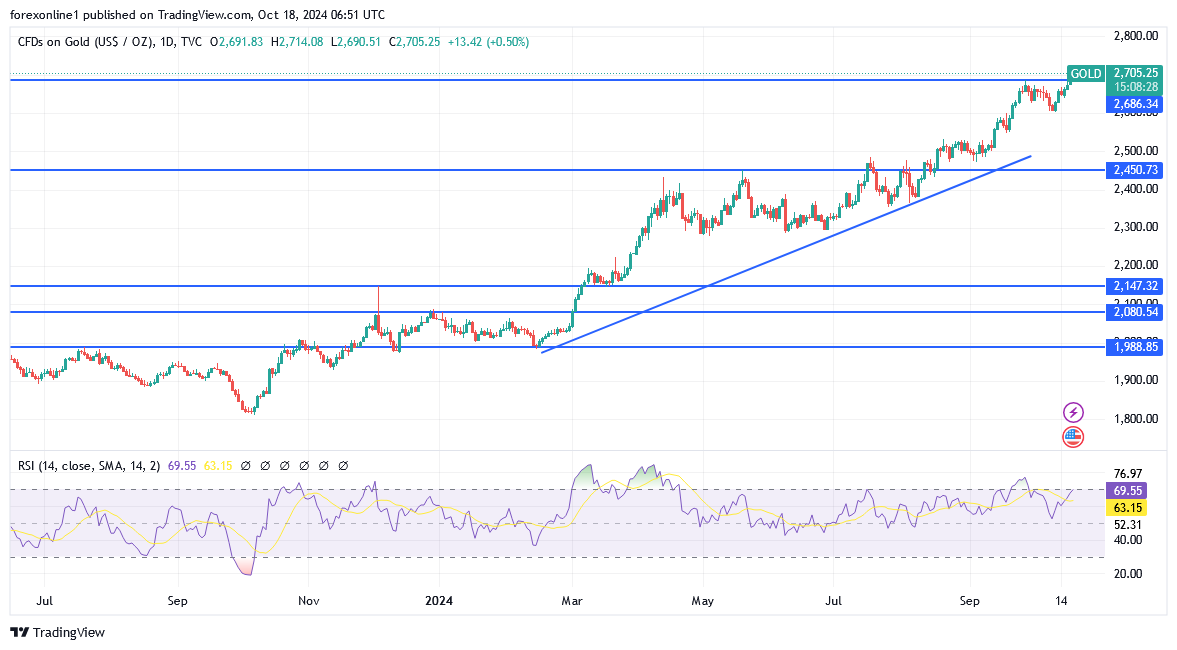The width and height of the screenshot is (1177, 650).
Task: Select the 2,686.34 horizontal line label
Action: point(1135,104)
